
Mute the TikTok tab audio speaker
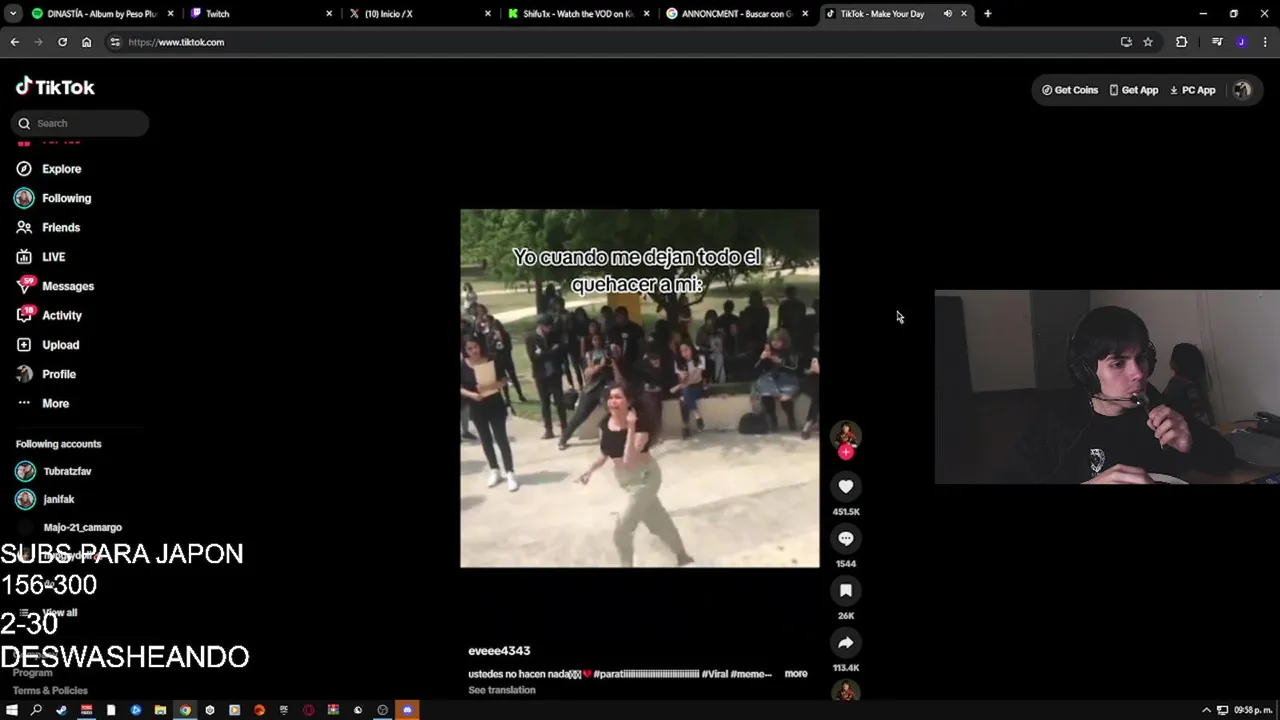pyautogui.click(x=947, y=14)
